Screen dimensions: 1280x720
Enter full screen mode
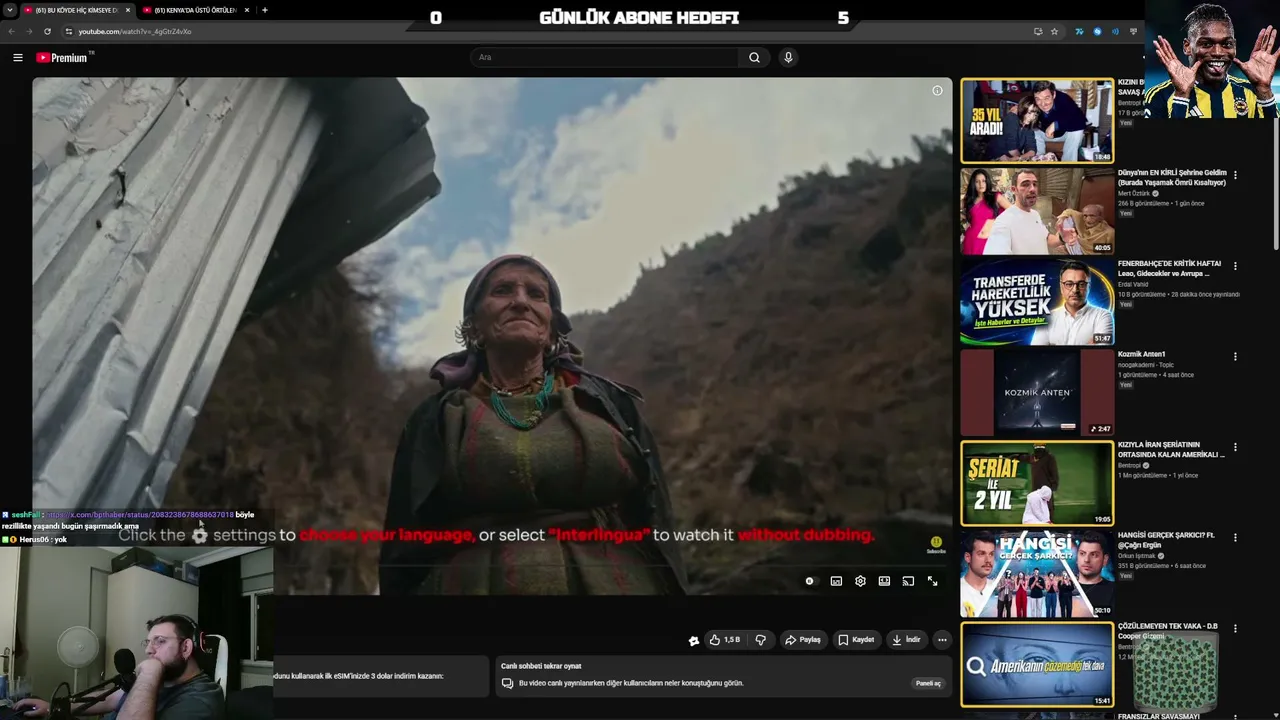coord(932,581)
